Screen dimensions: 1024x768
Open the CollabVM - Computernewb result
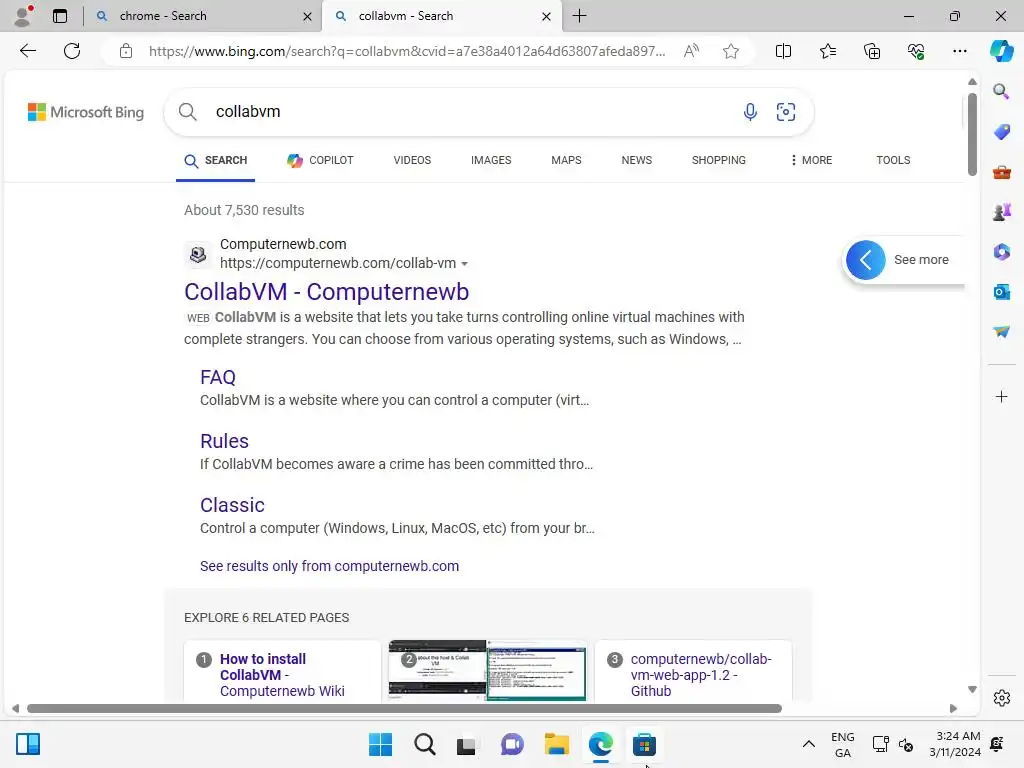327,292
